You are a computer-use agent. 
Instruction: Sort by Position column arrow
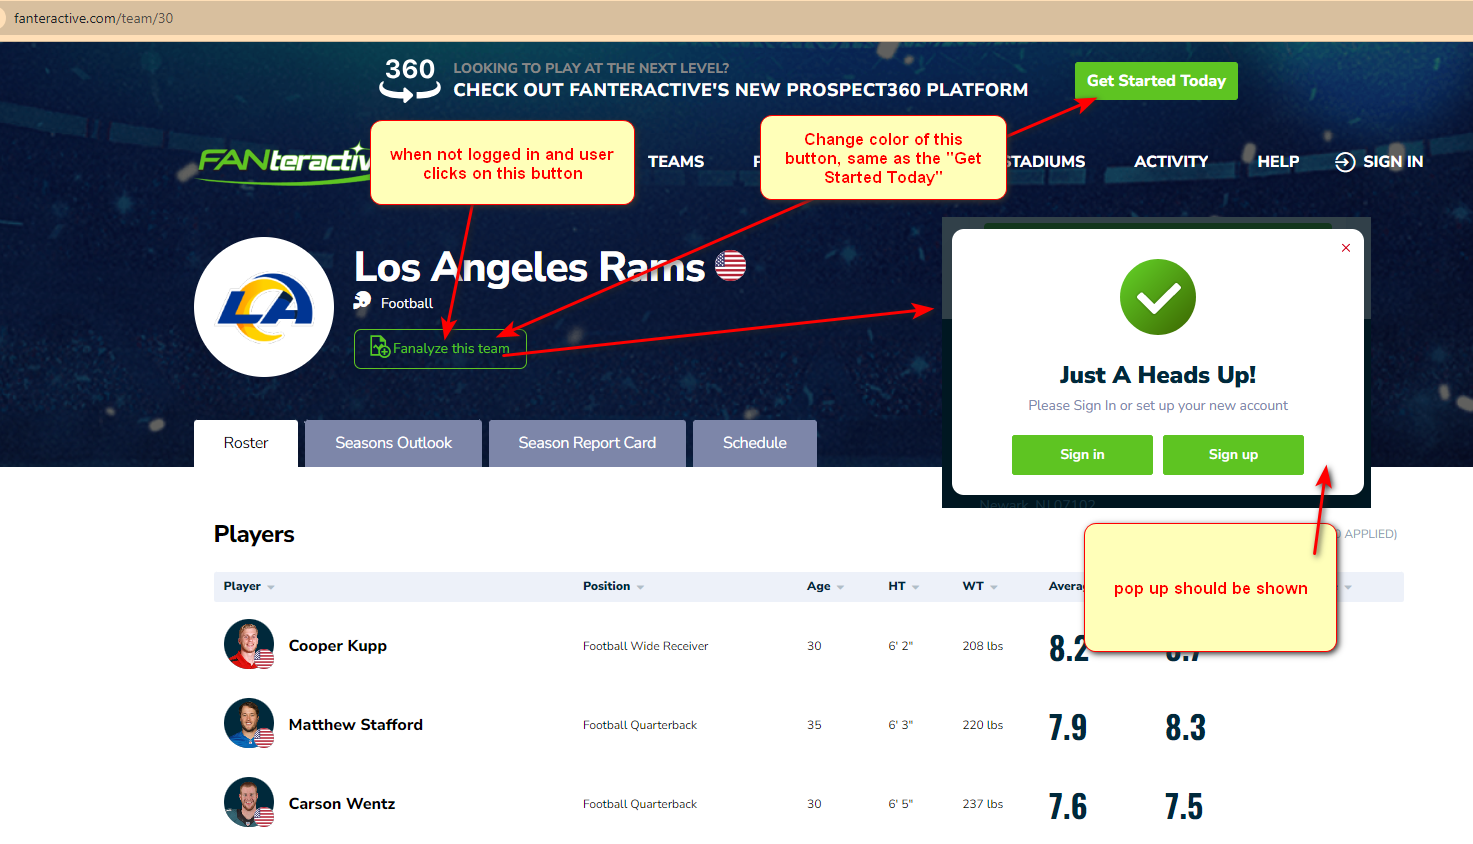coord(640,588)
